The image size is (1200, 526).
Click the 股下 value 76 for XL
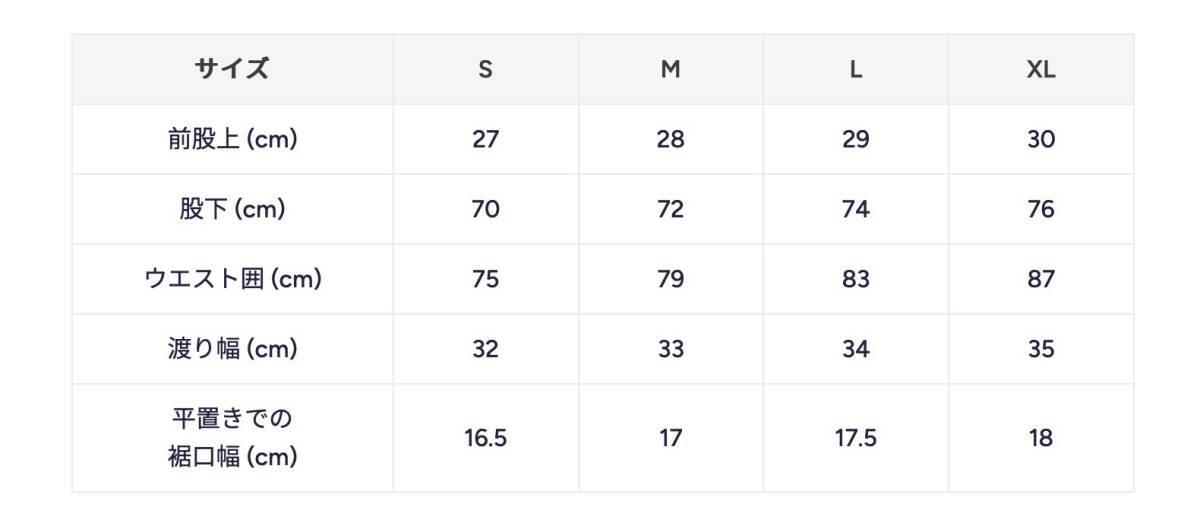[x=1041, y=209]
